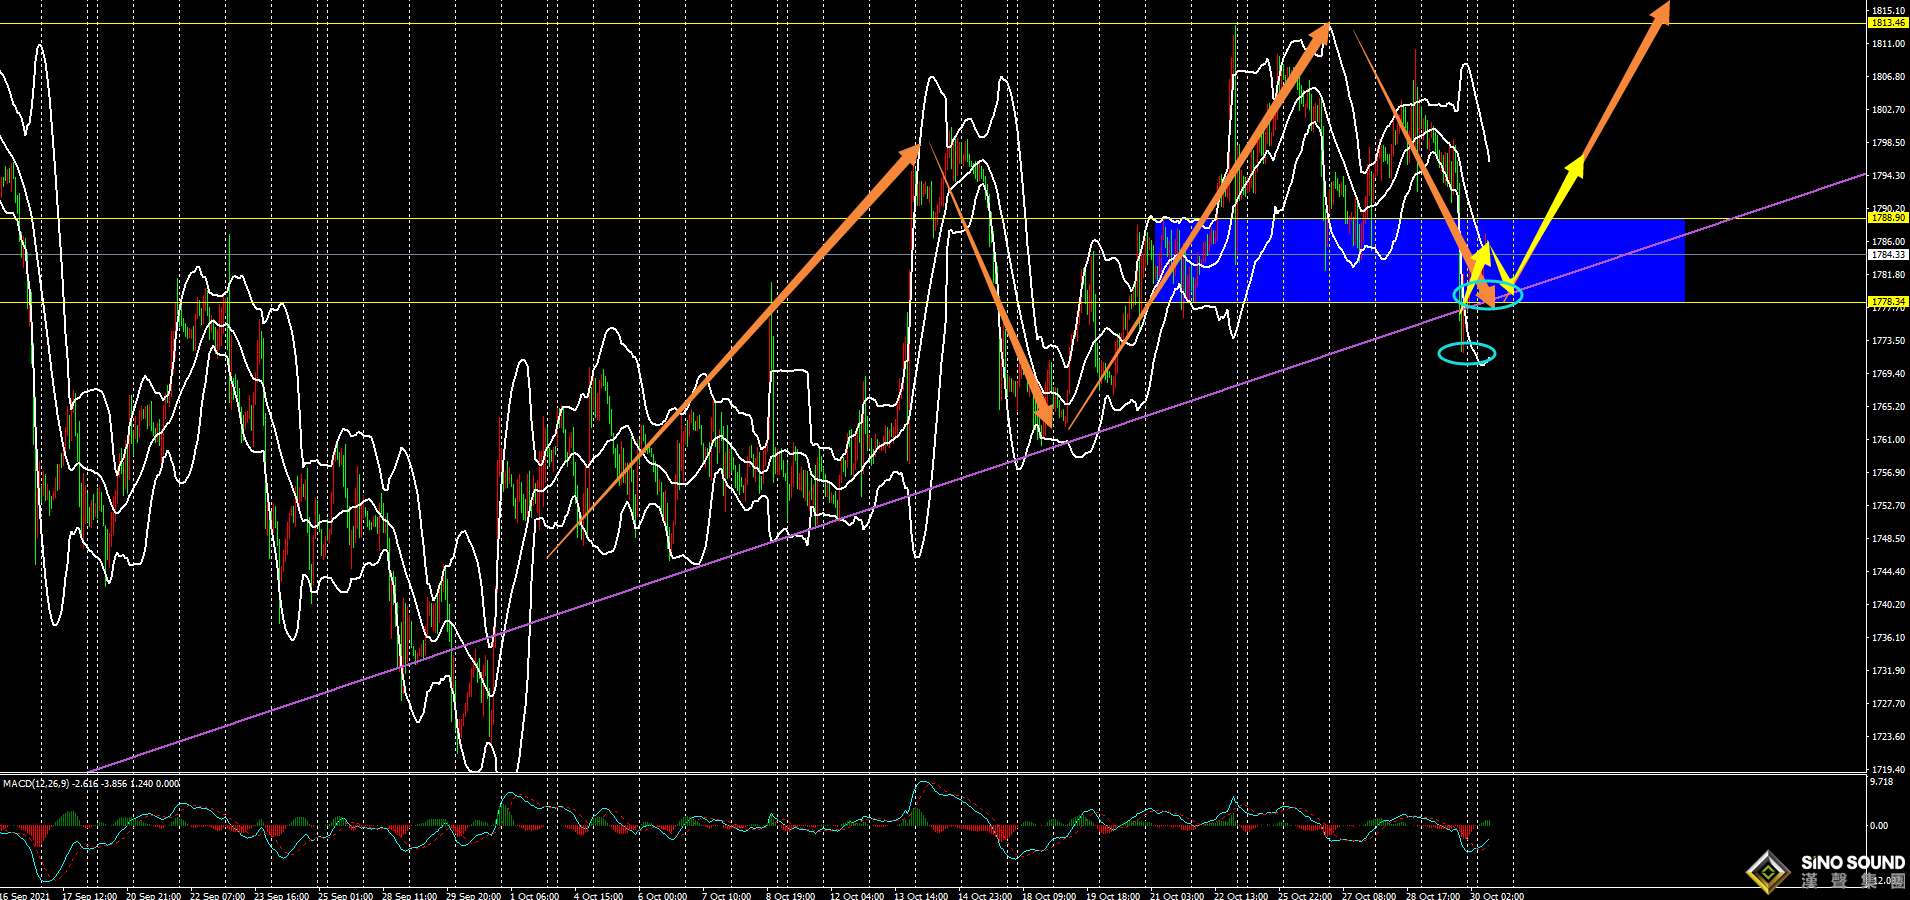Image resolution: width=1910 pixels, height=900 pixels.
Task: Select the top-right orange arrowhead
Action: [1659, 13]
